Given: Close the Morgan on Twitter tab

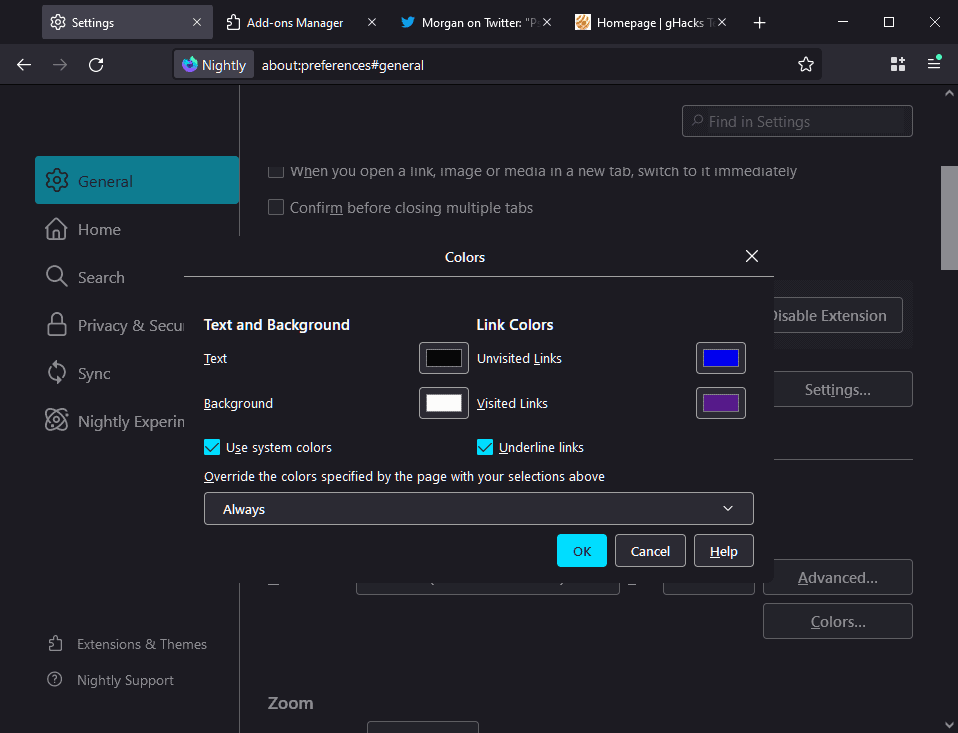Looking at the screenshot, I should coord(547,22).
